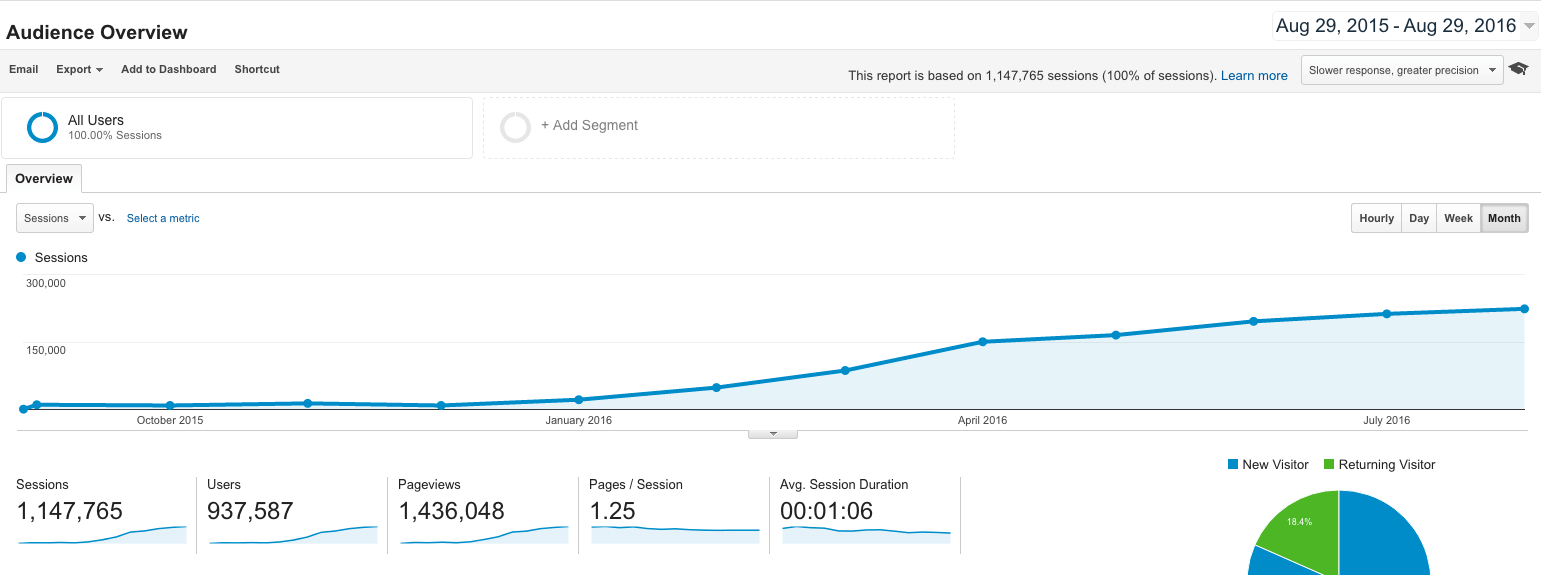Image resolution: width=1541 pixels, height=575 pixels.
Task: Click the 300,000 y-axis label
Action: click(x=44, y=283)
